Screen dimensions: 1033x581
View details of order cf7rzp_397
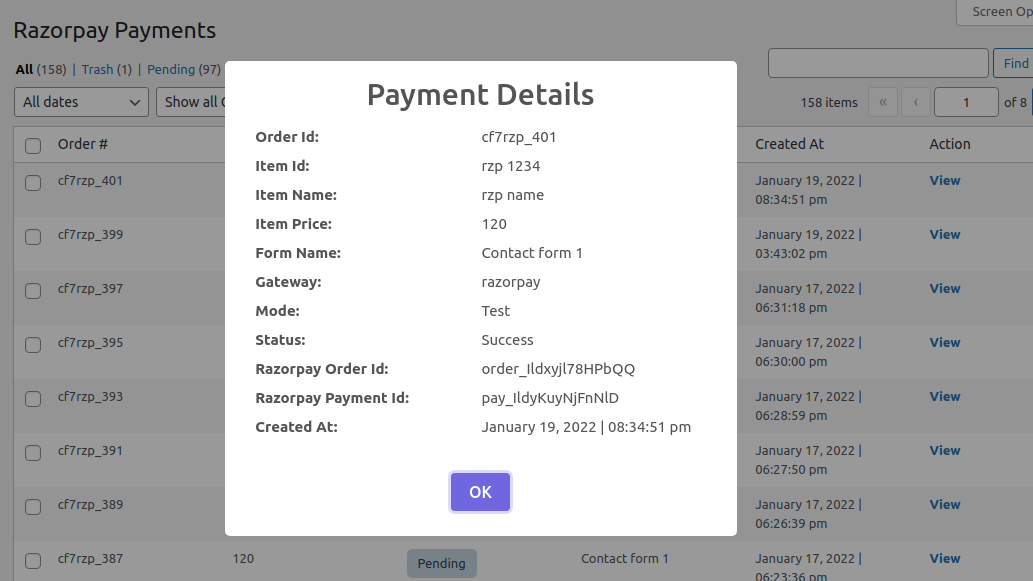945,289
